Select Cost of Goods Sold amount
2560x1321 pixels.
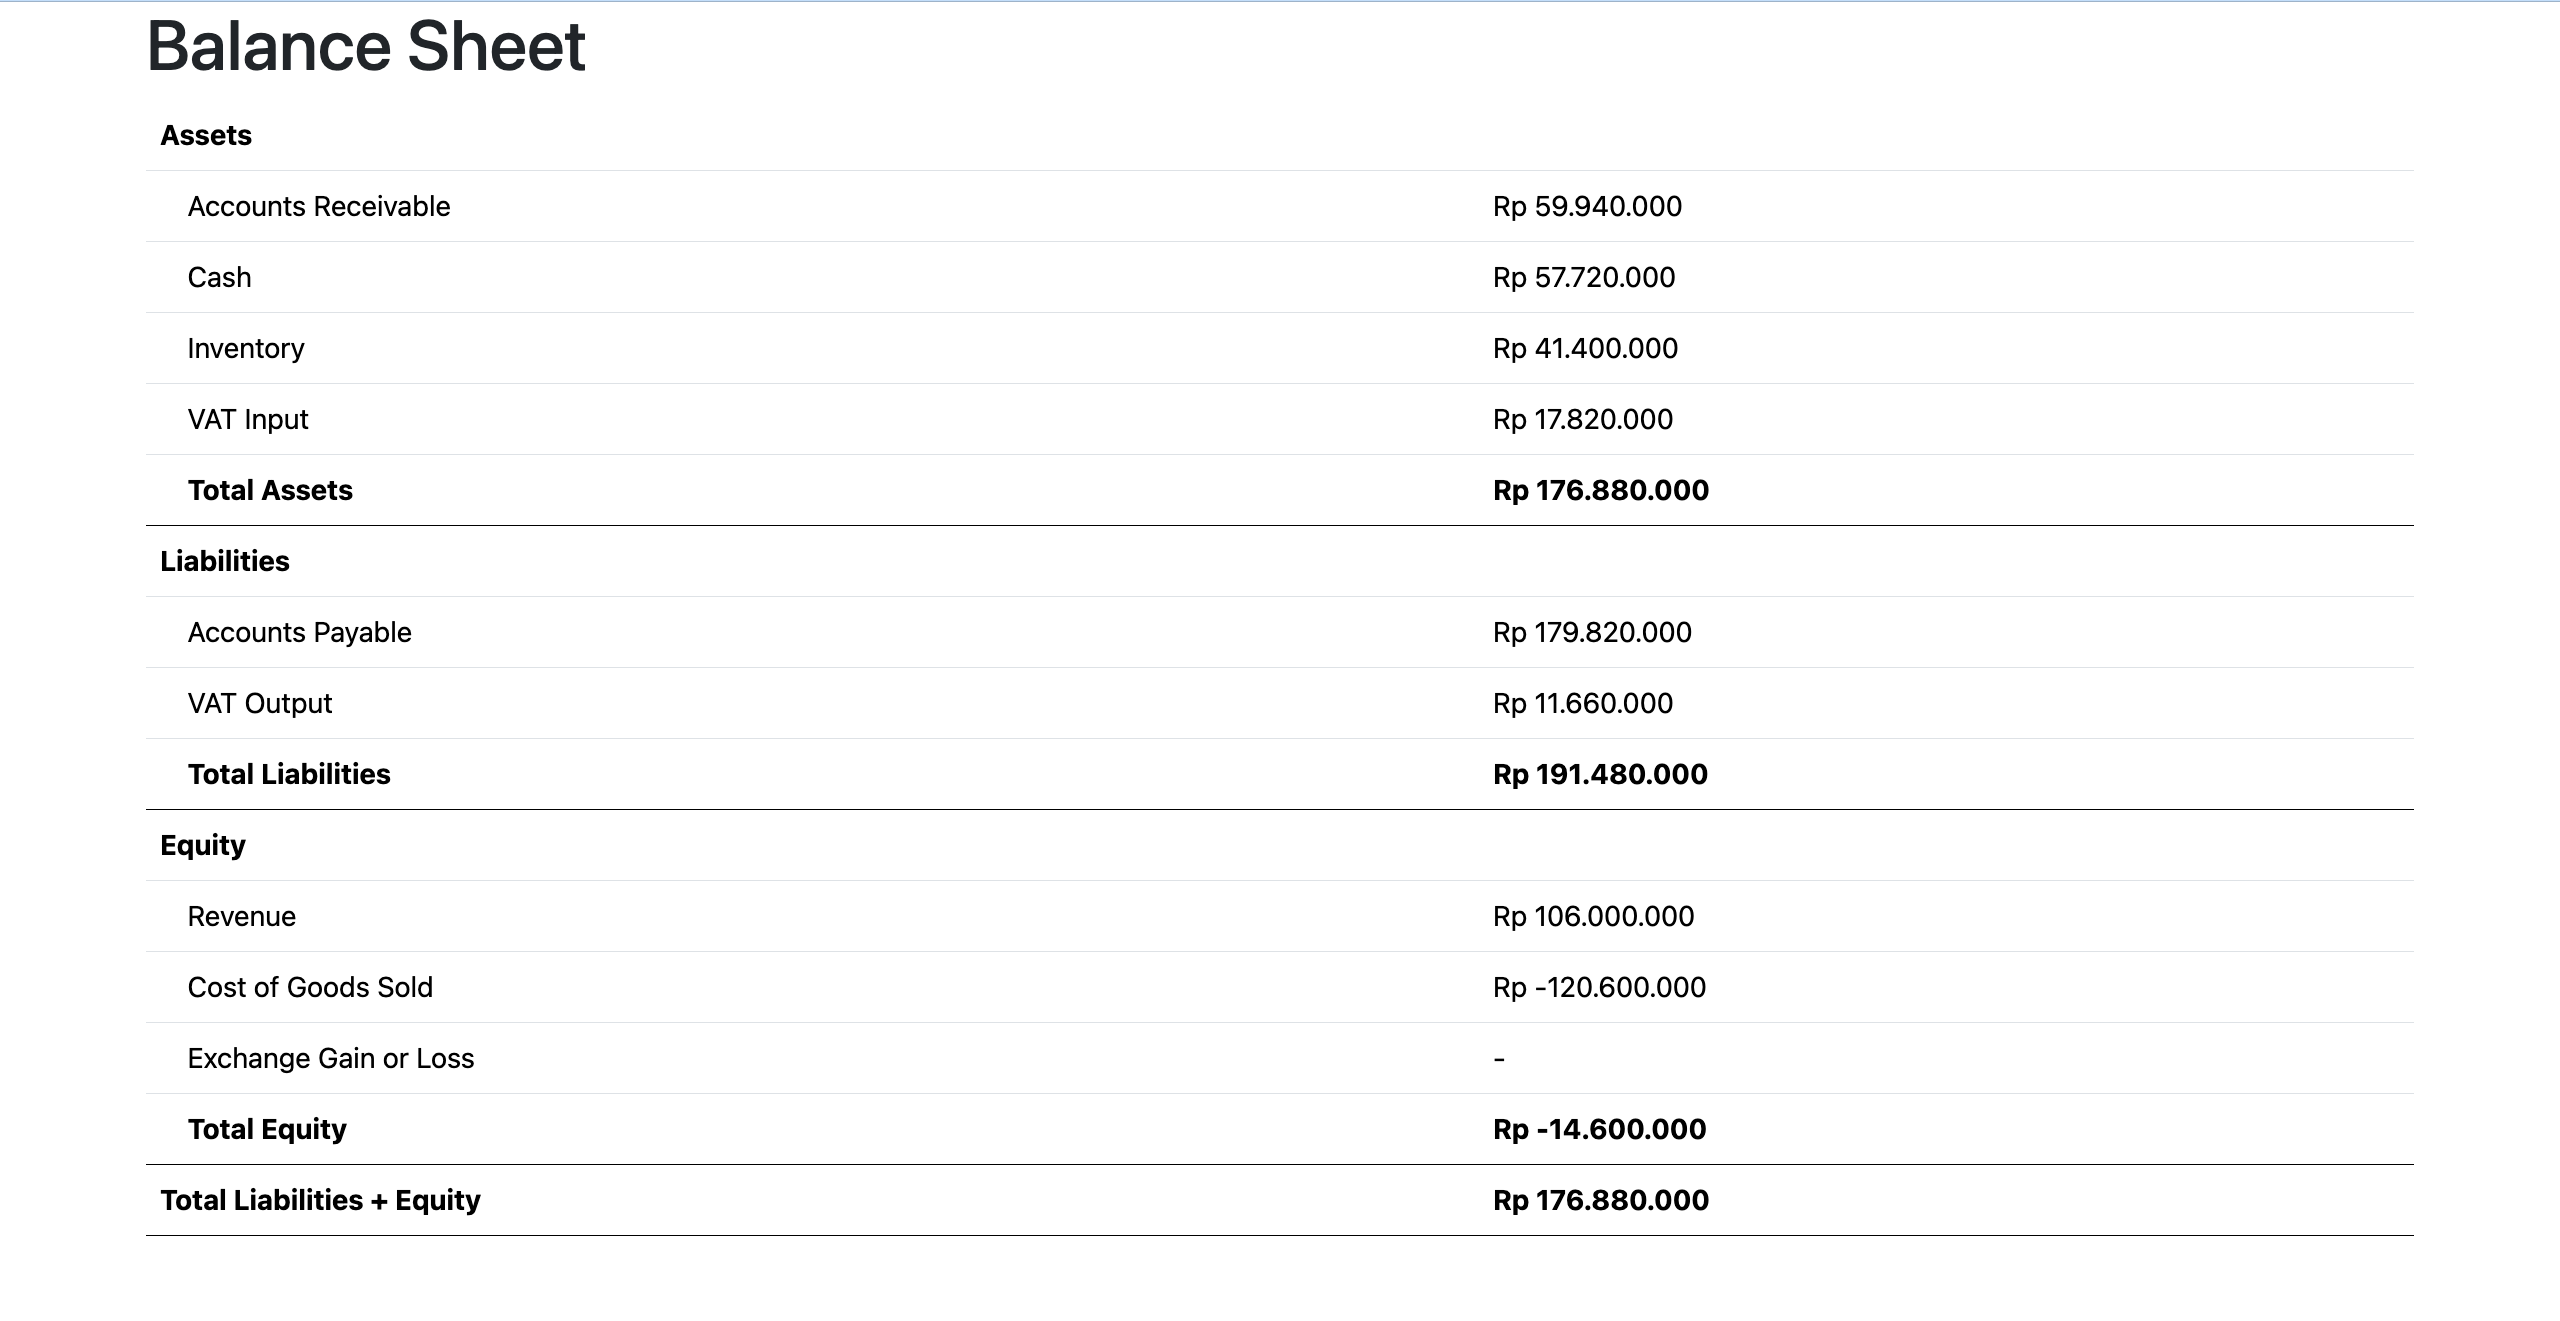(1600, 987)
